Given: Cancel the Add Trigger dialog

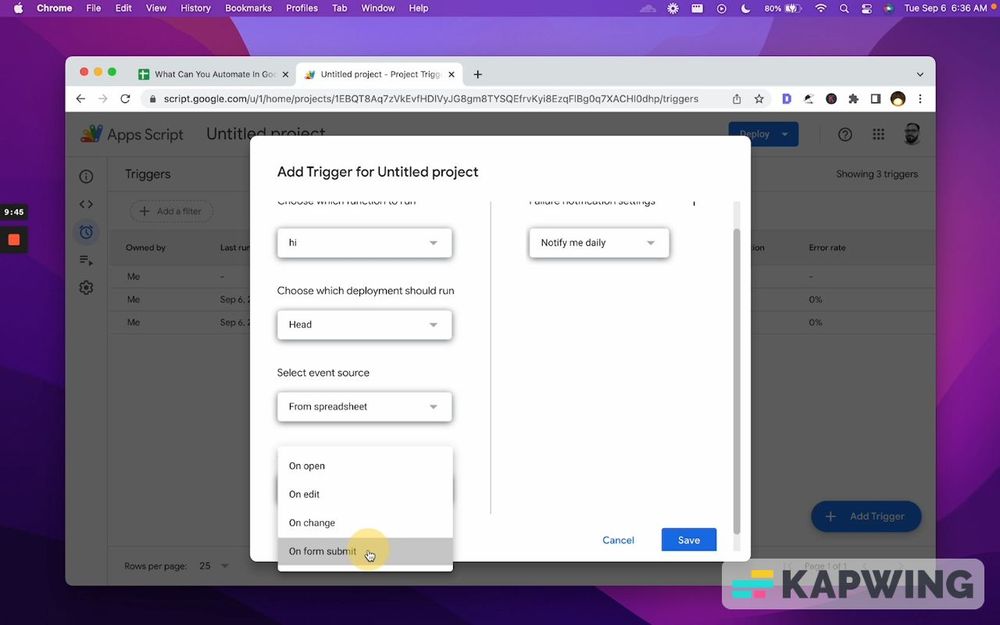Looking at the screenshot, I should pos(618,539).
